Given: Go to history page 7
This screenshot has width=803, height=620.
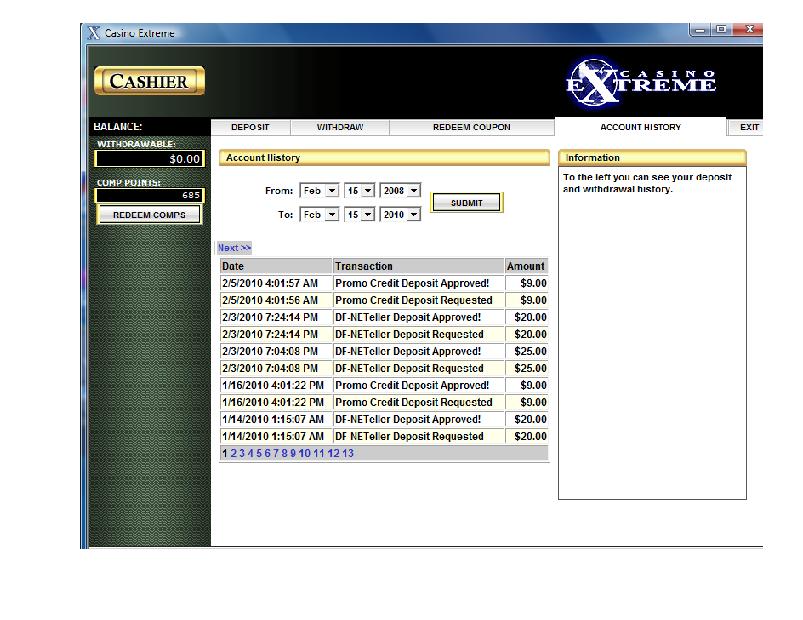Looking at the screenshot, I should click(x=276, y=453).
